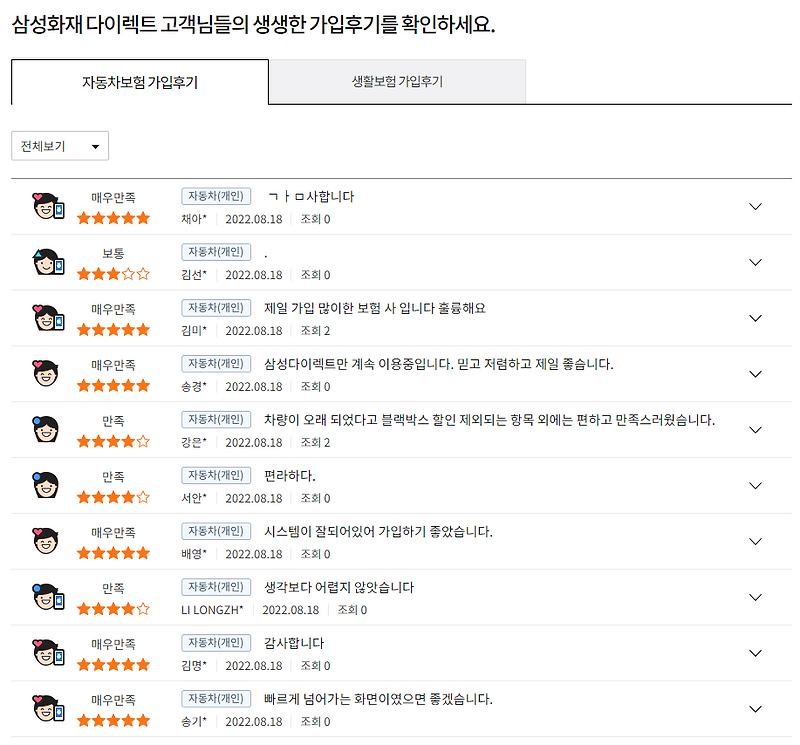
Task: Expand the review by 송경*
Action: [x=755, y=374]
